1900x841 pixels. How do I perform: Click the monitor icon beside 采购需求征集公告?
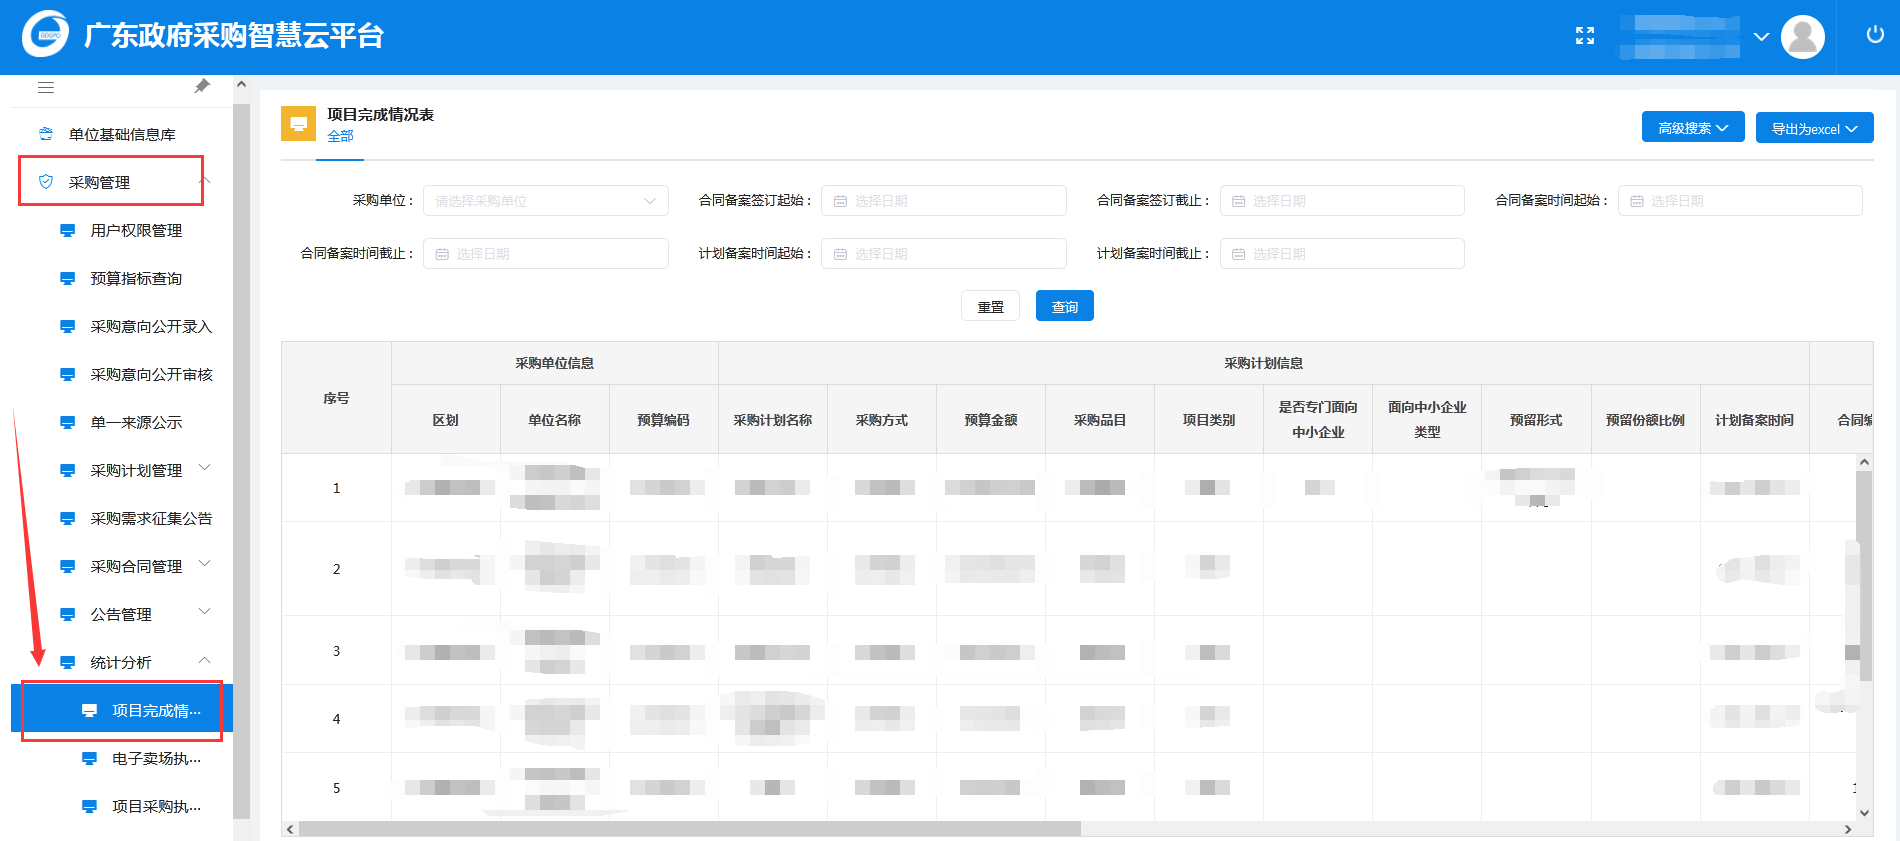coord(68,519)
